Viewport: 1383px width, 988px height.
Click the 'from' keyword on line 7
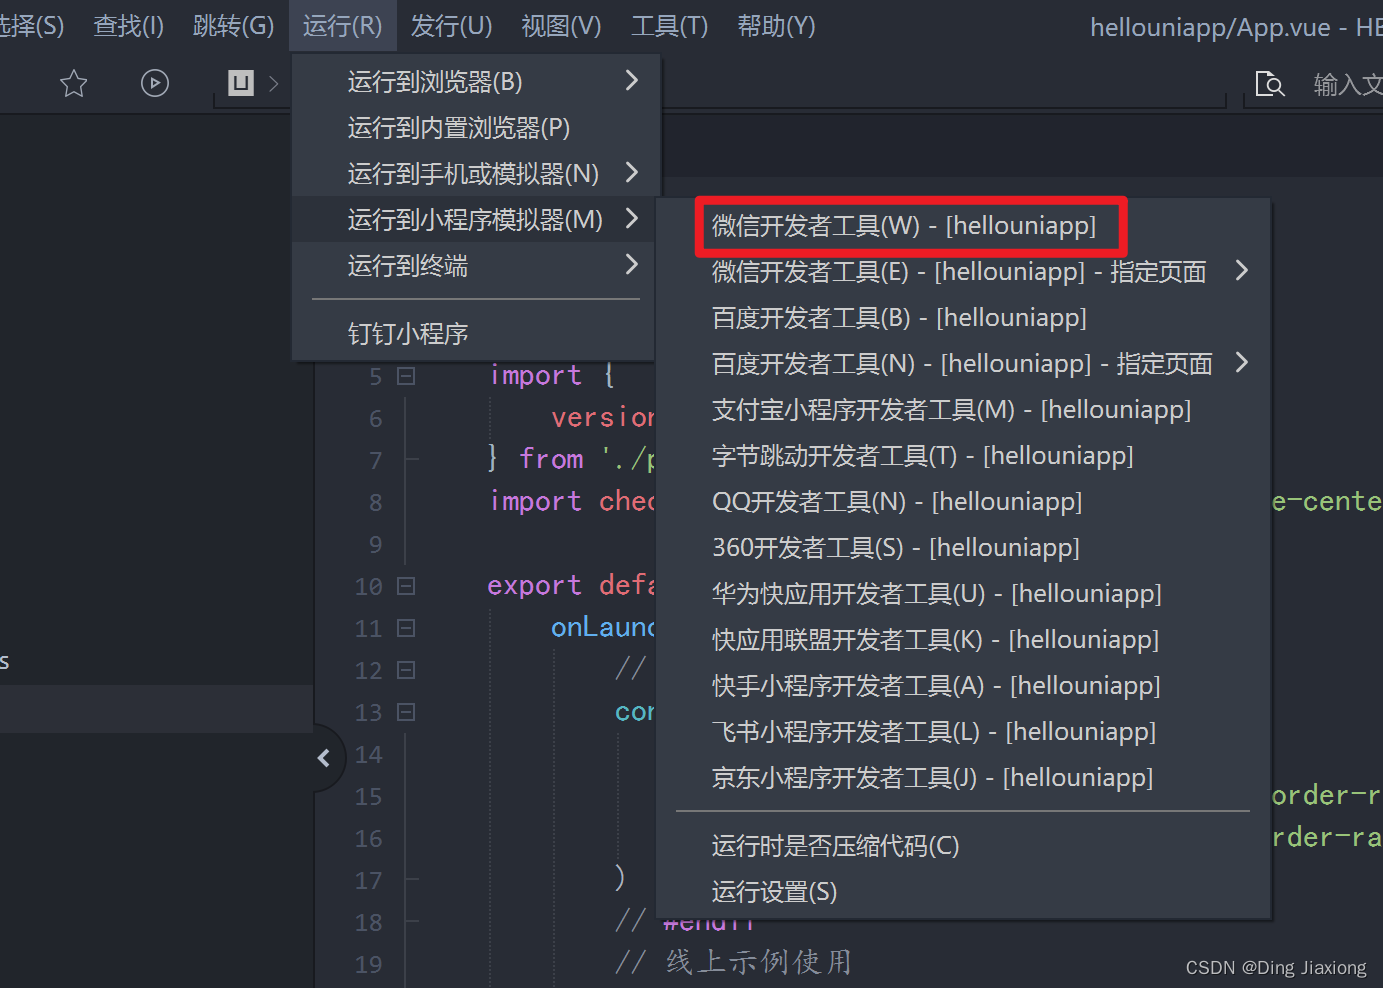pos(551,459)
